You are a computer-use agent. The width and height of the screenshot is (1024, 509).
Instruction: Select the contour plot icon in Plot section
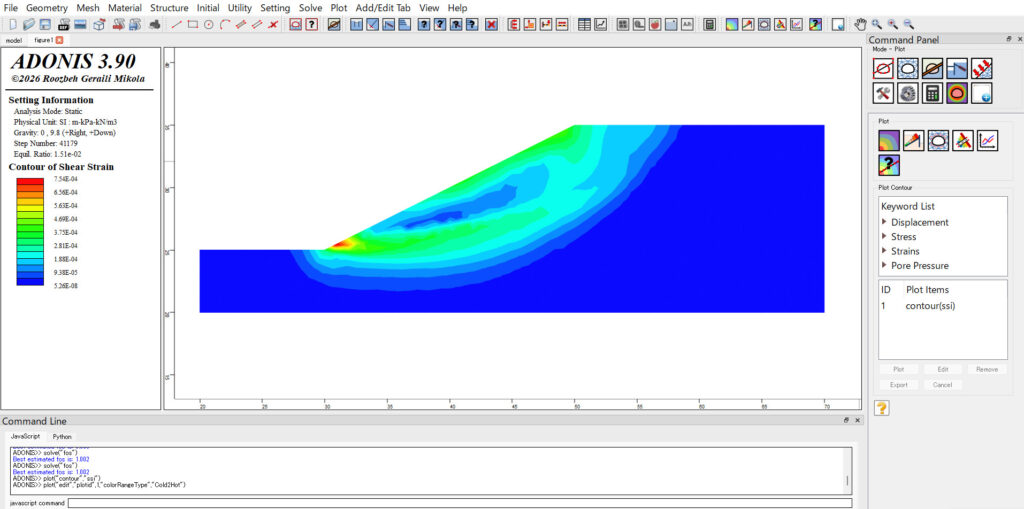tap(888, 141)
